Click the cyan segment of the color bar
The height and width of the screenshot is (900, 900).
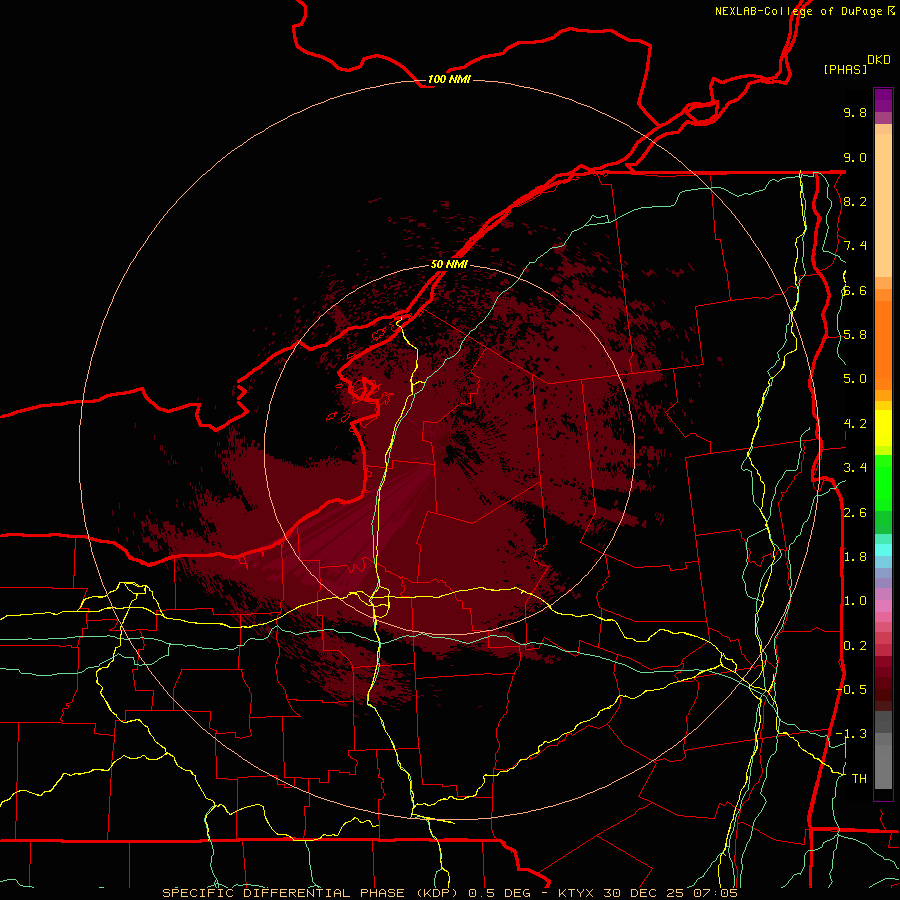pyautogui.click(x=883, y=550)
